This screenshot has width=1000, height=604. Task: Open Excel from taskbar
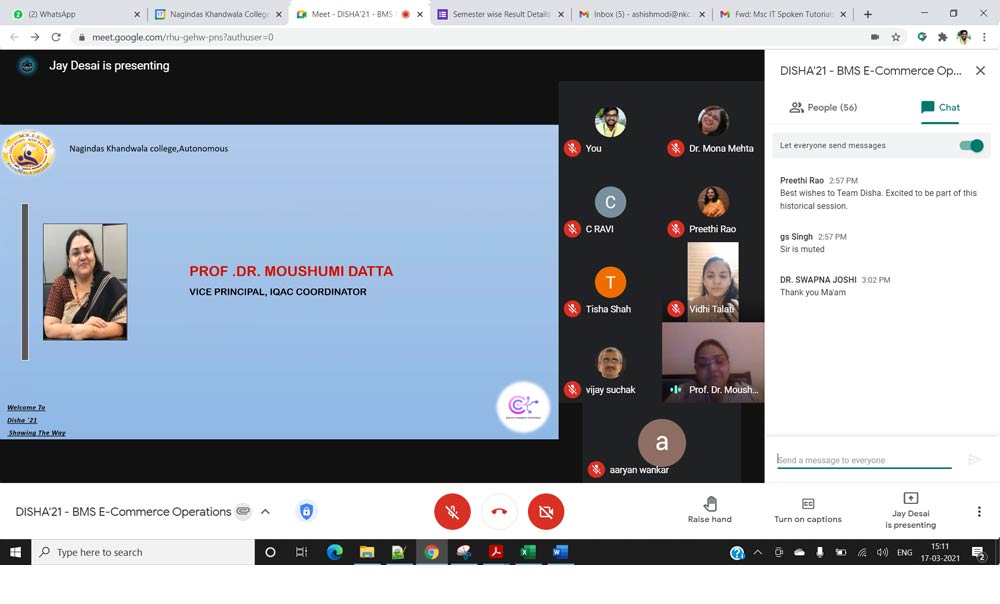tap(528, 552)
